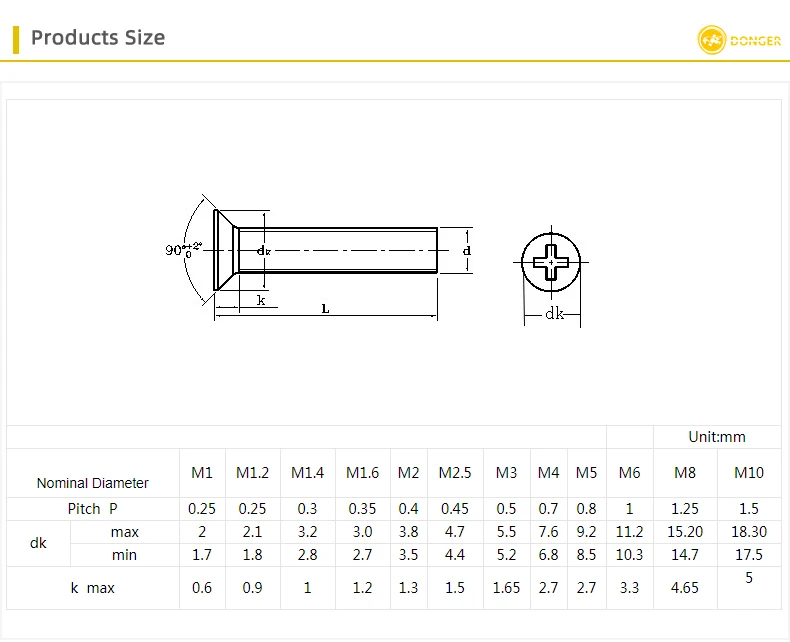Select the M4 column header
Screen dimensions: 790x642
(548, 473)
